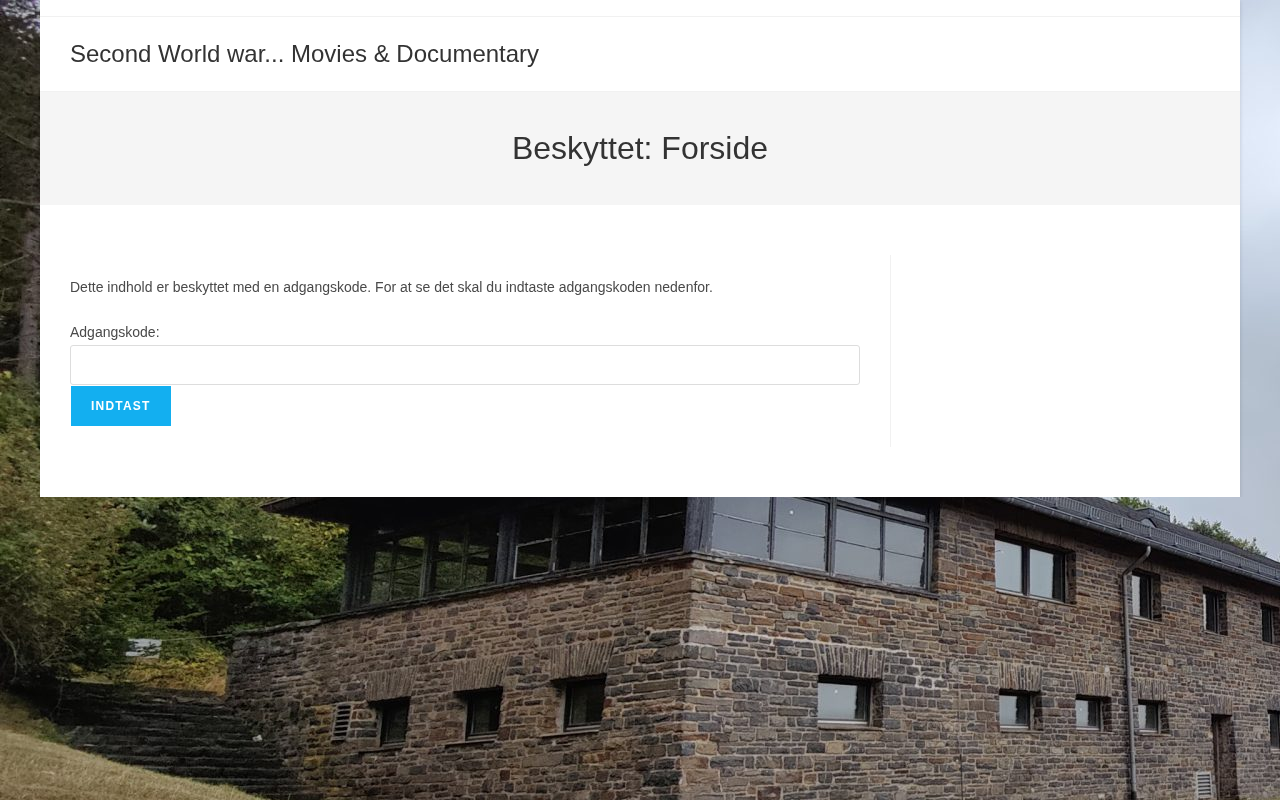Click the Adgangskode: field label
Screen dimensions: 1280x800
coord(115,332)
